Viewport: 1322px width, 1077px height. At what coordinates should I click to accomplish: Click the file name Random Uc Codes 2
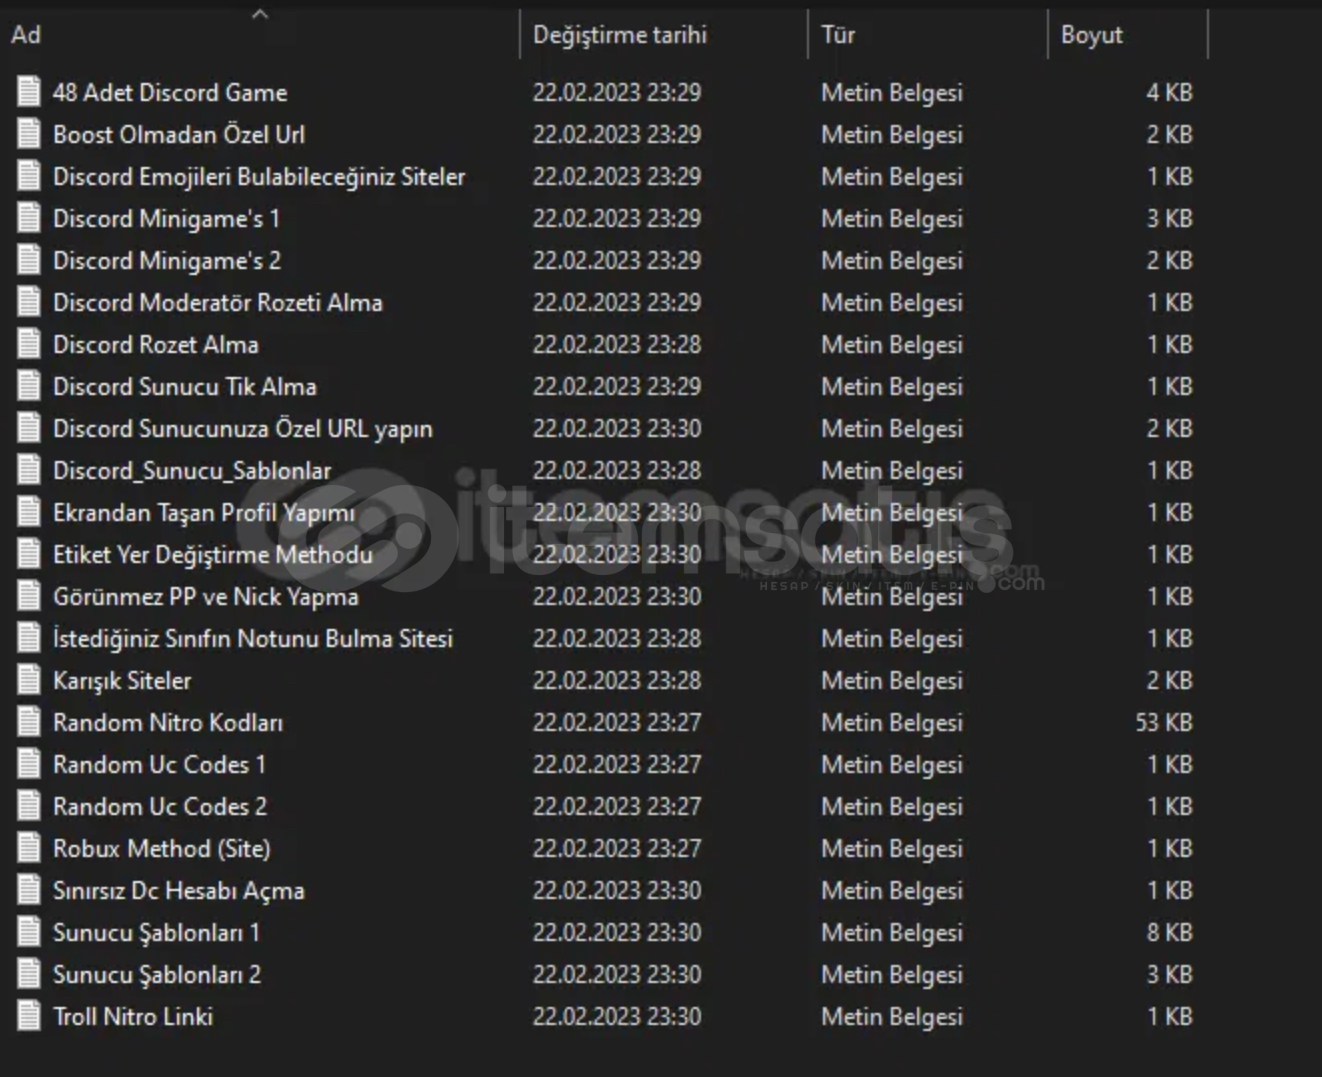click(x=160, y=806)
